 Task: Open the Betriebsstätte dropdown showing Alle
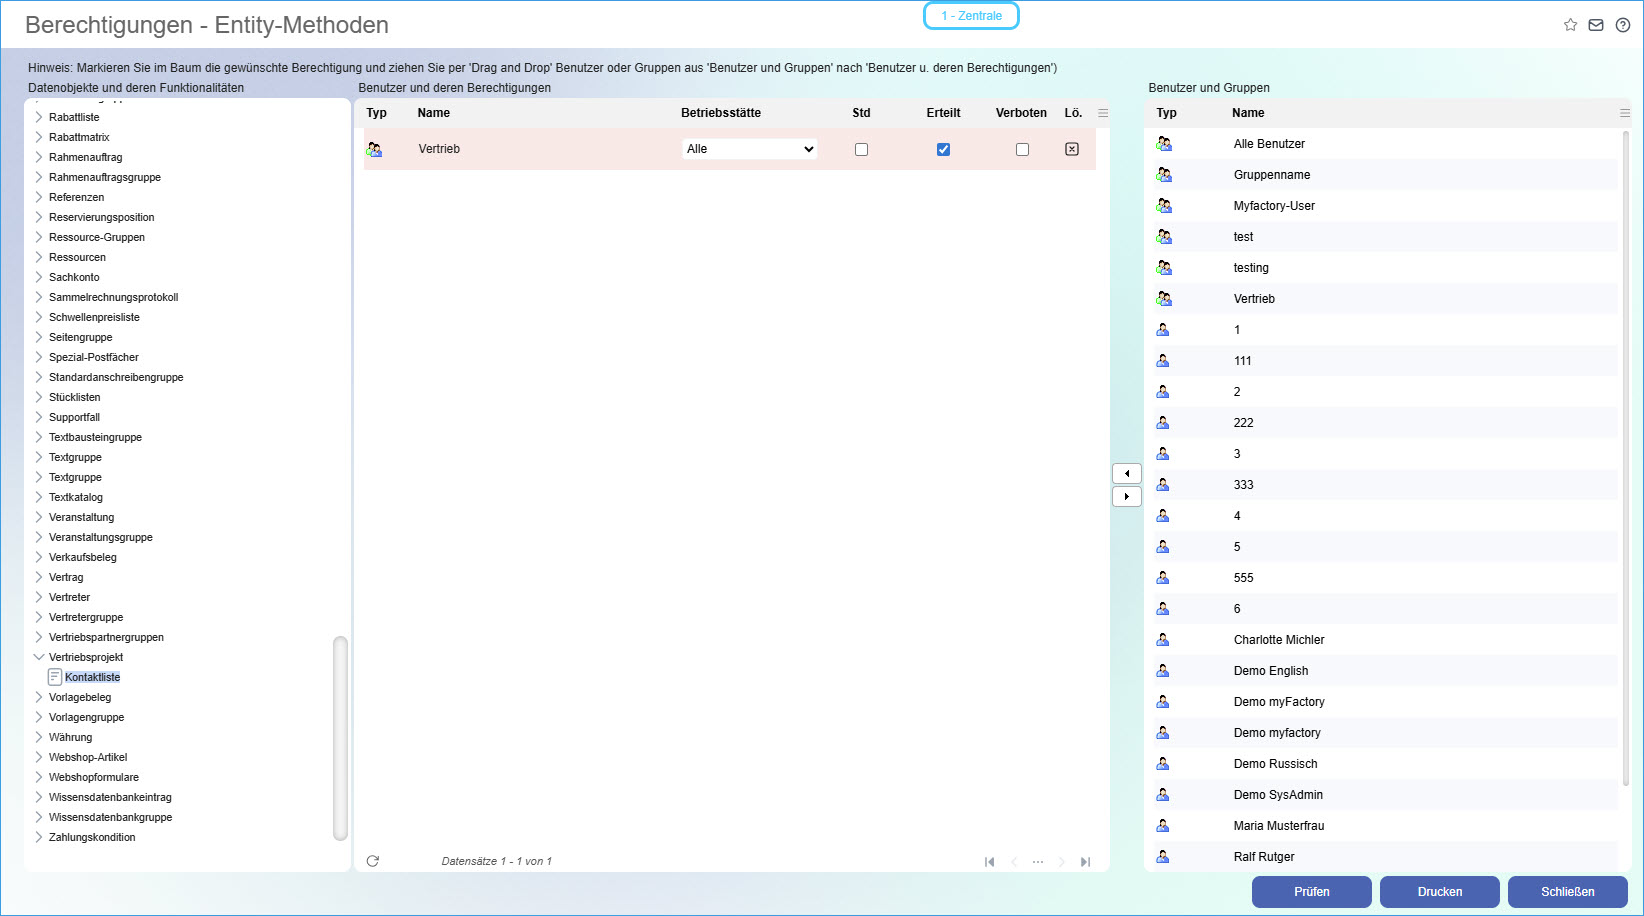tap(750, 149)
